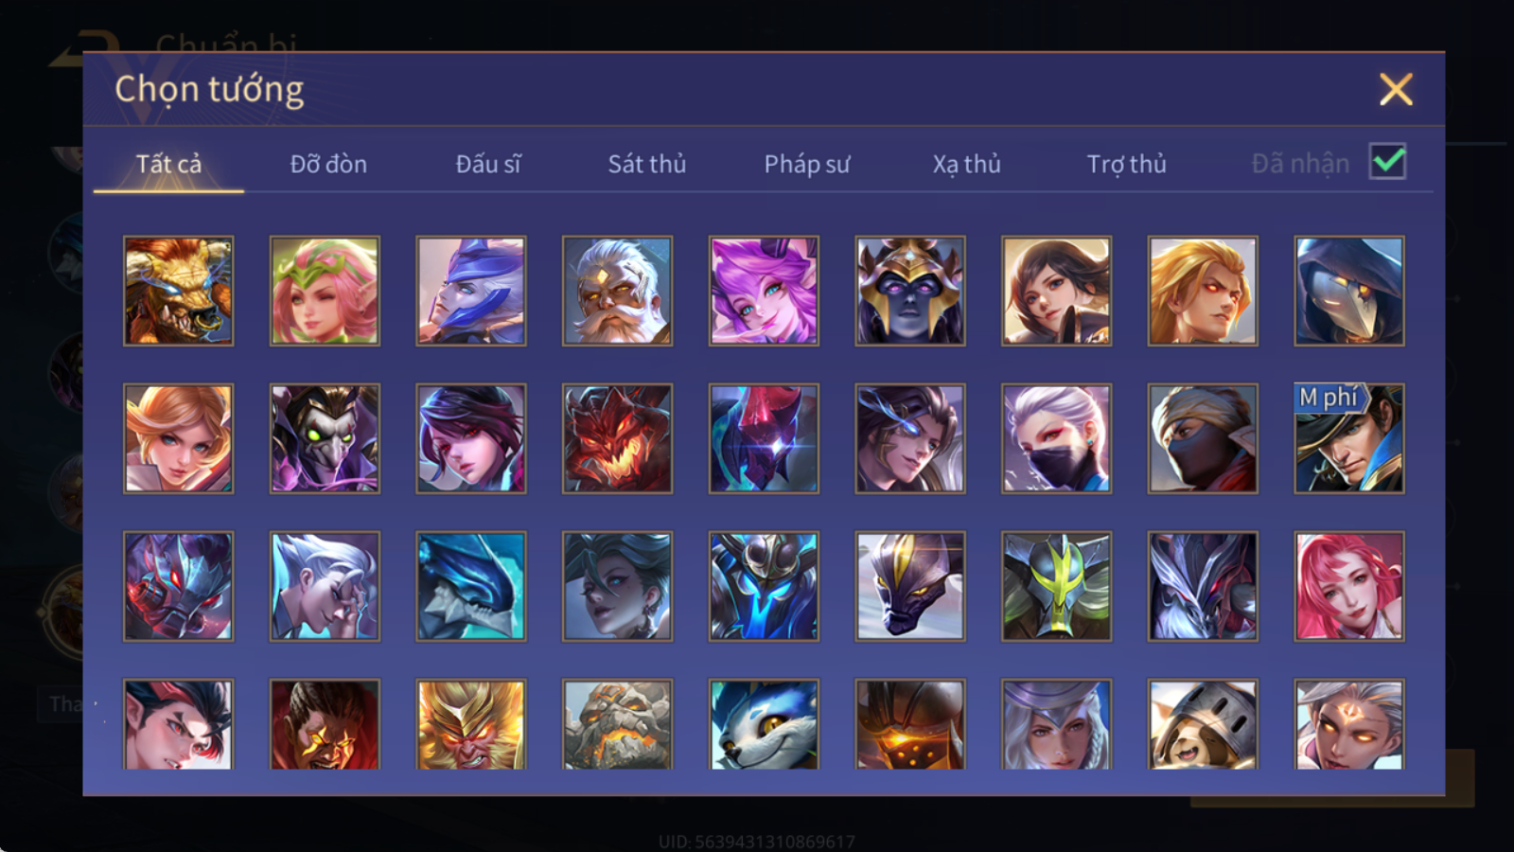Pick the silver-haired masked ninja woman
The image size is (1514, 852).
click(x=1056, y=439)
